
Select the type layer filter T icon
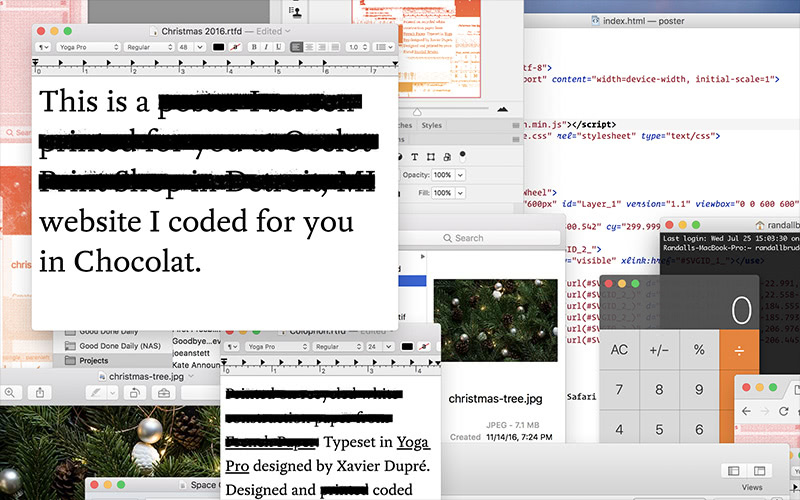pos(414,157)
